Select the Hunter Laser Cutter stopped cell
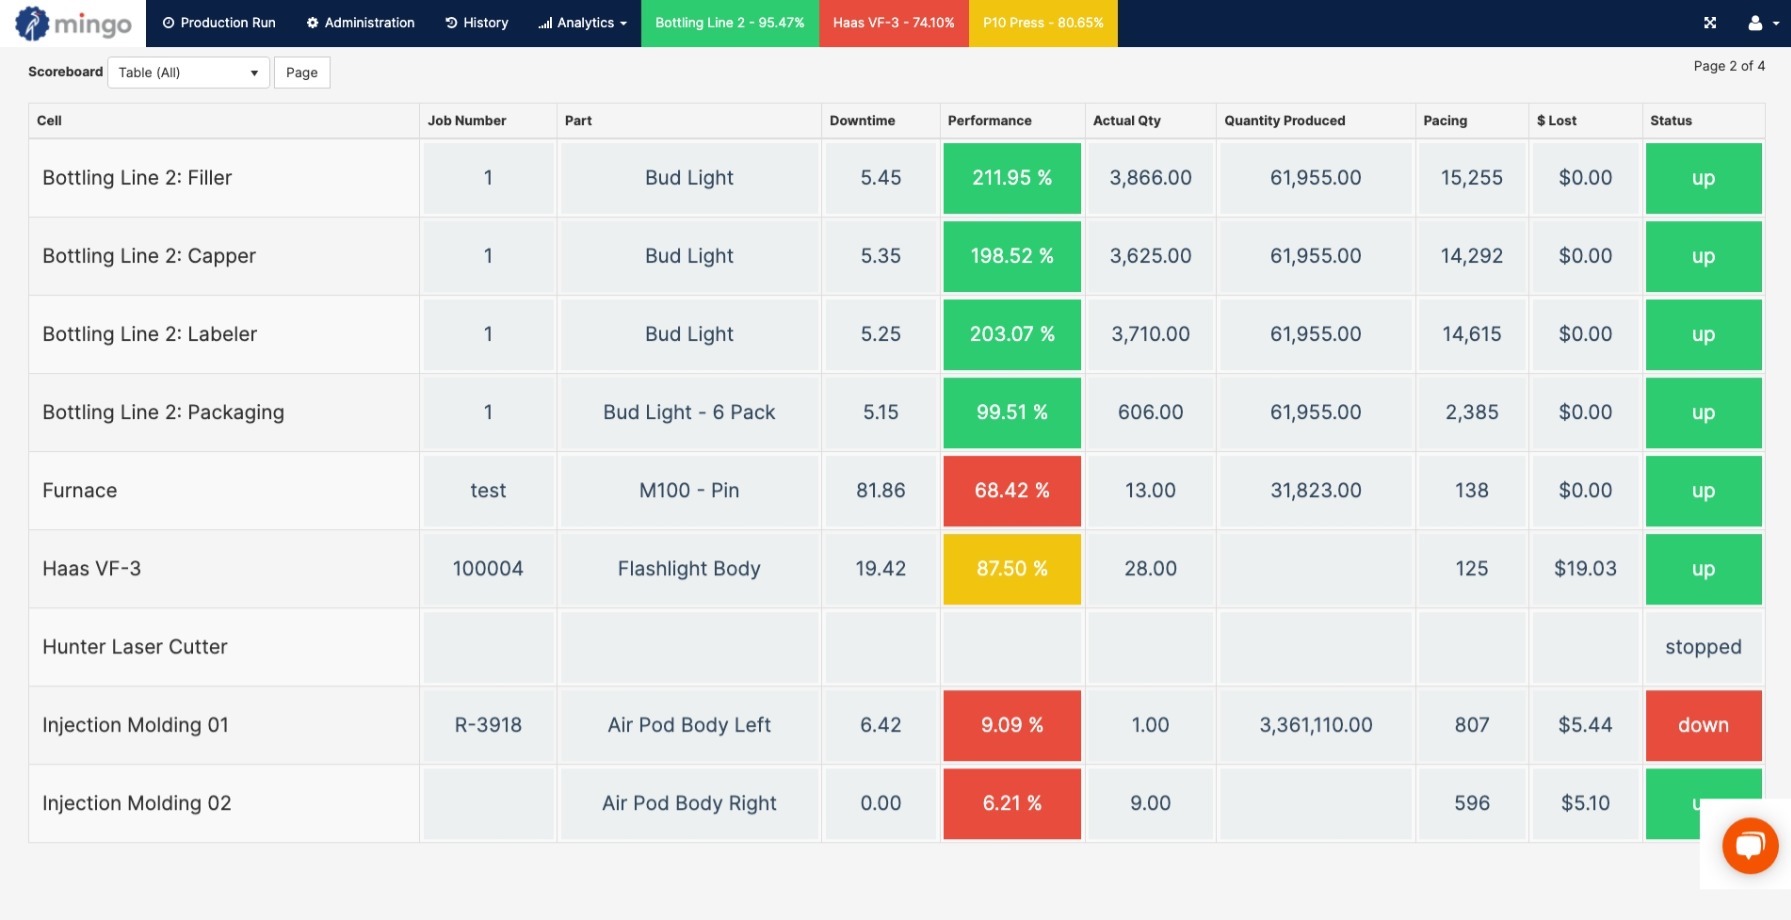 tap(1703, 647)
